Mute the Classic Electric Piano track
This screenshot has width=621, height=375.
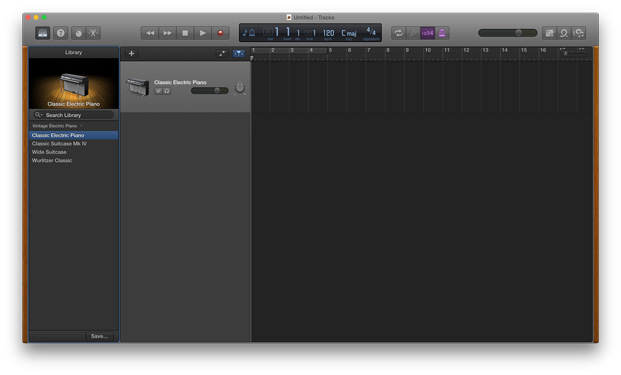[x=158, y=91]
